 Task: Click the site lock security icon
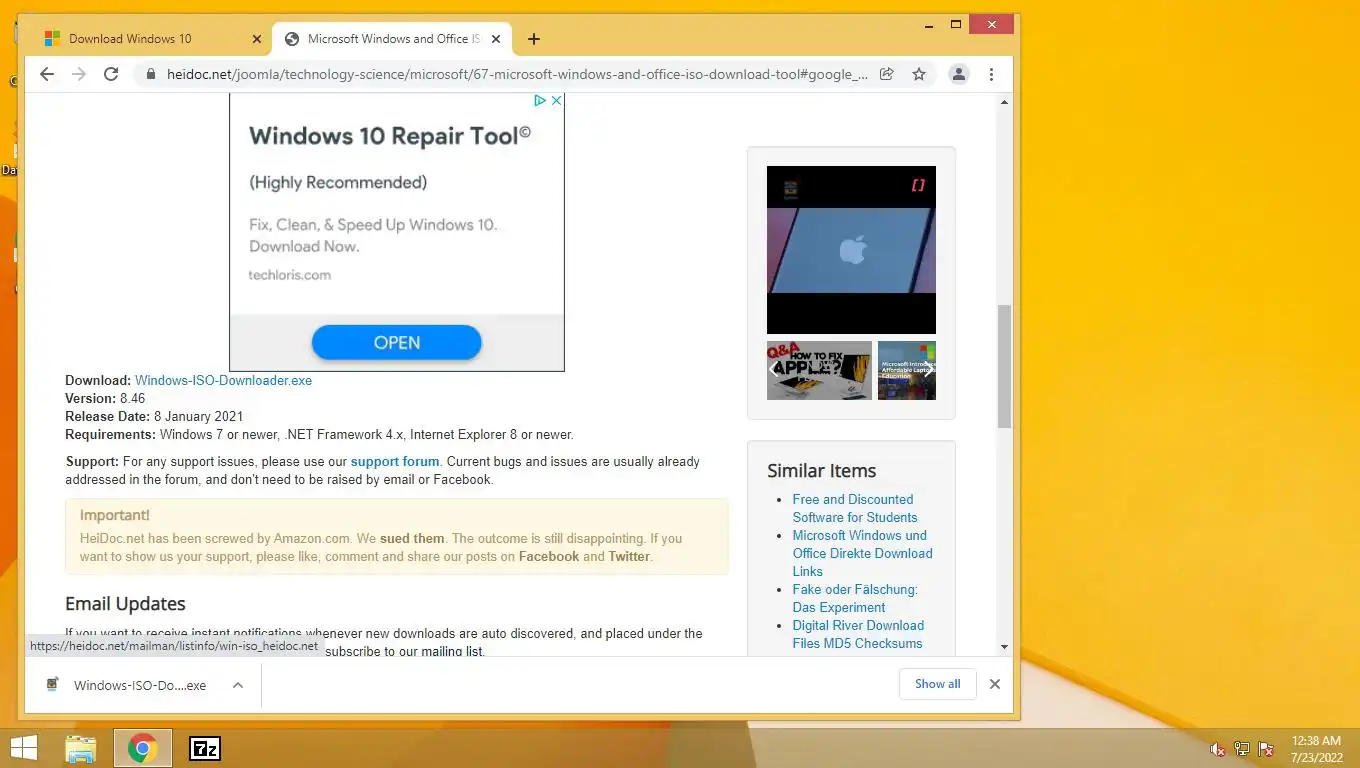pos(151,74)
